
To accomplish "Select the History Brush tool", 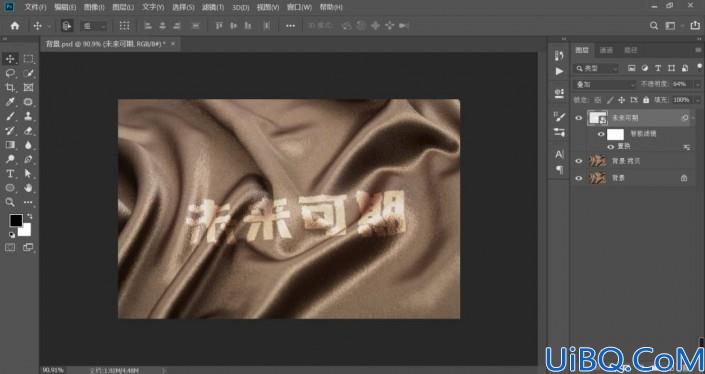I will tap(10, 131).
